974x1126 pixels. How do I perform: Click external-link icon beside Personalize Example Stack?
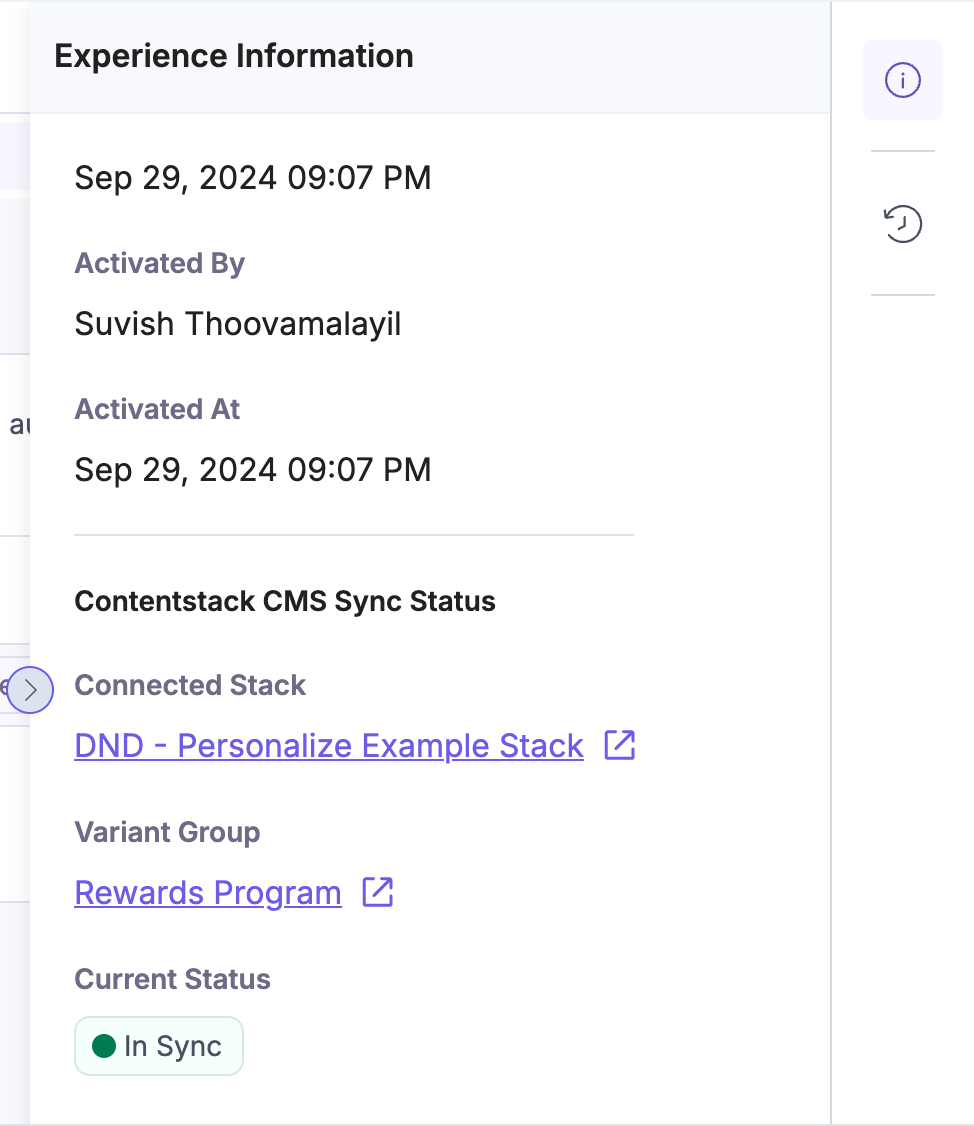pos(620,746)
